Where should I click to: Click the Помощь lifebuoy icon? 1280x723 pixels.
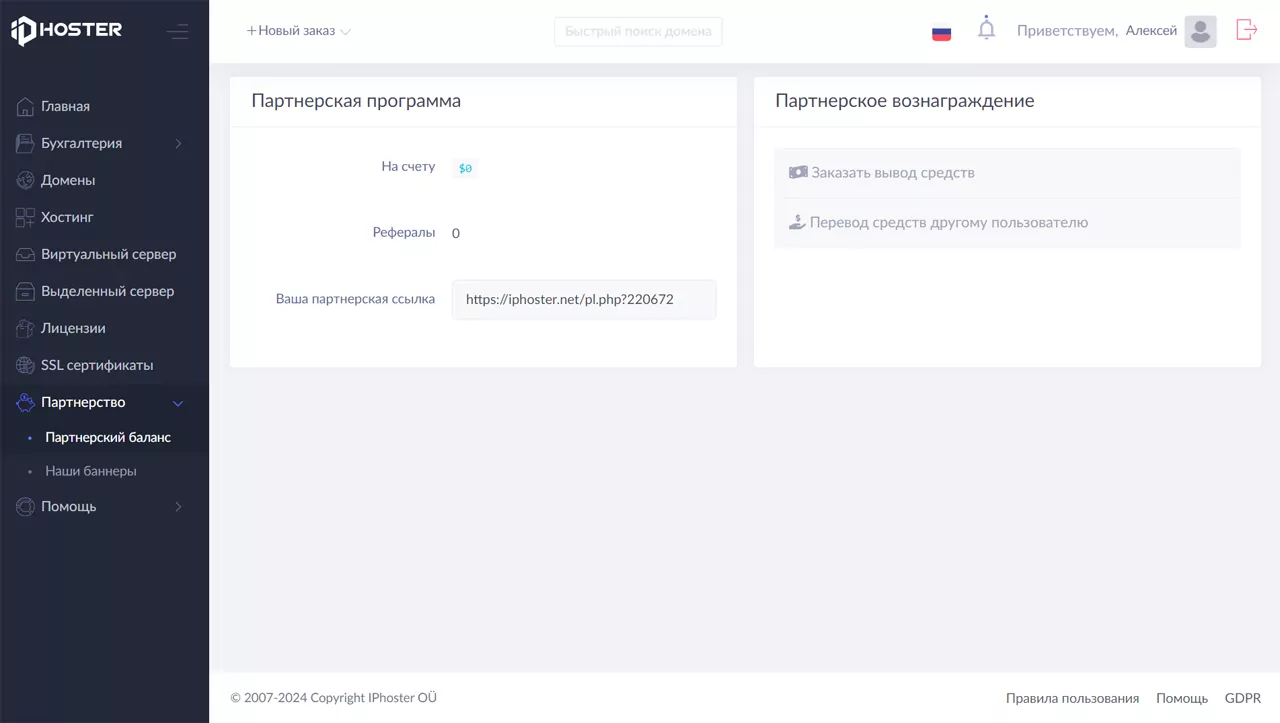coord(25,506)
